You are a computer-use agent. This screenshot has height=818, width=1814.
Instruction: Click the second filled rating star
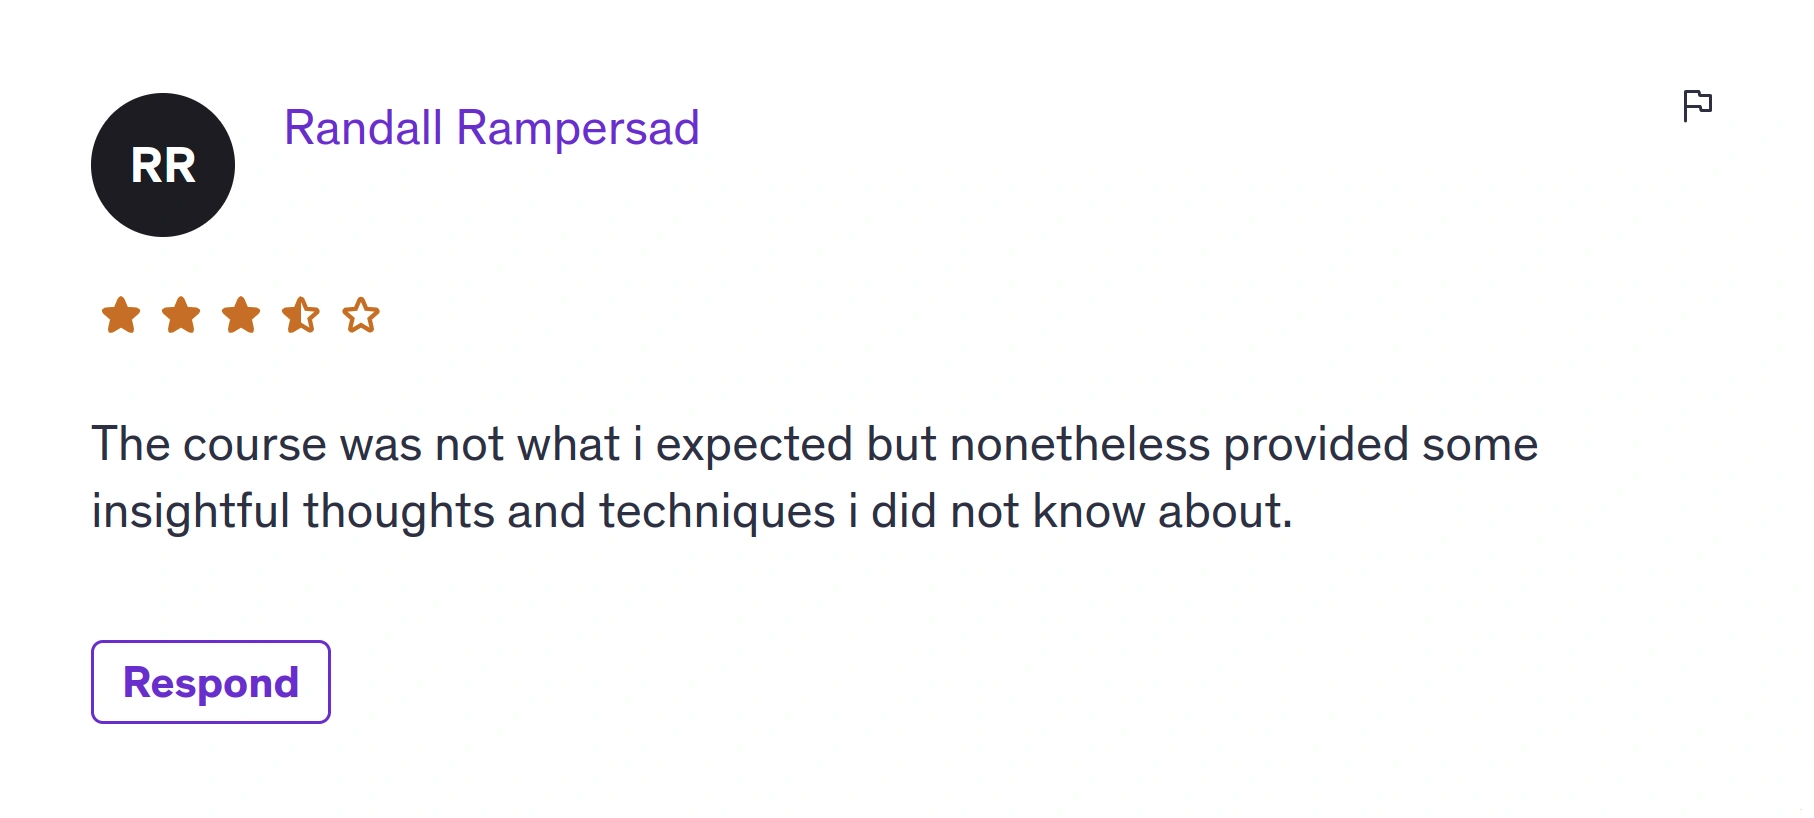coord(181,315)
